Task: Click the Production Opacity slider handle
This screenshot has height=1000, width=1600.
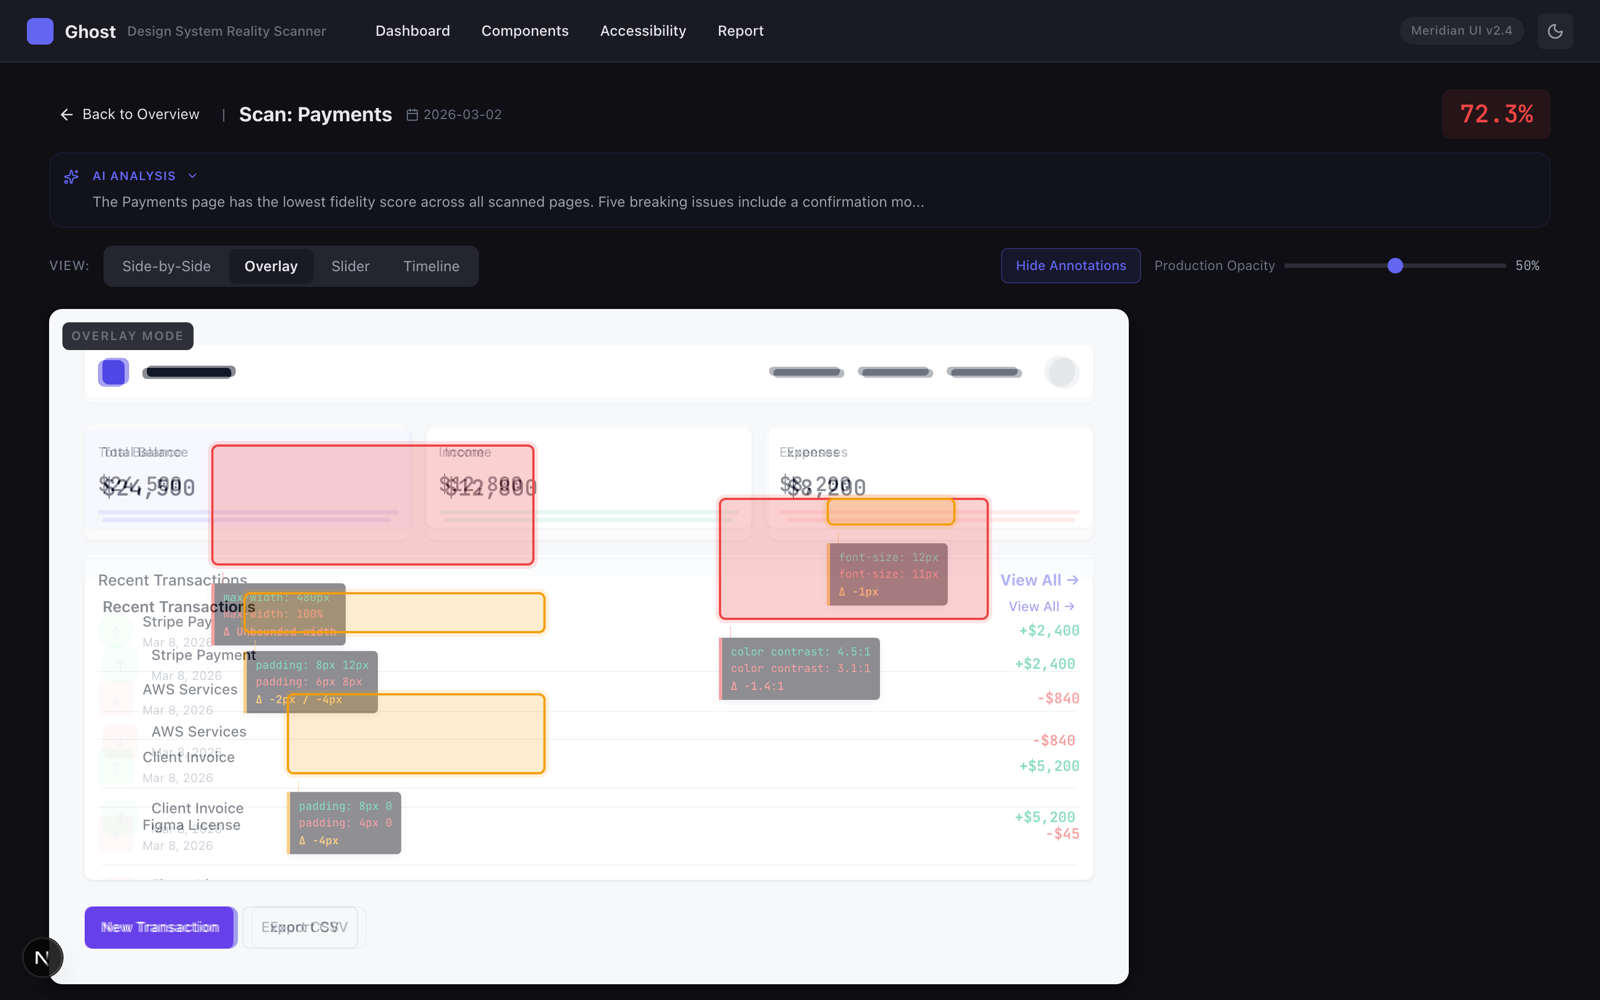Action: click(x=1395, y=266)
